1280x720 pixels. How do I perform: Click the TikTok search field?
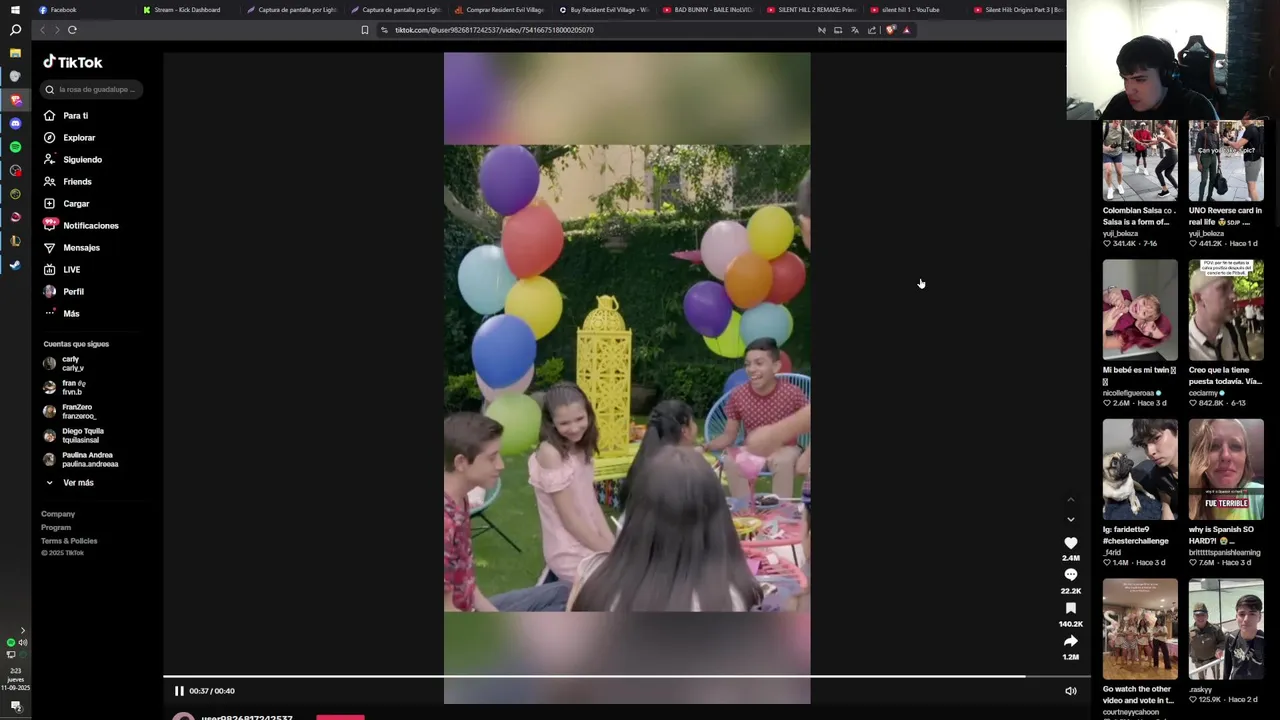coord(92,89)
